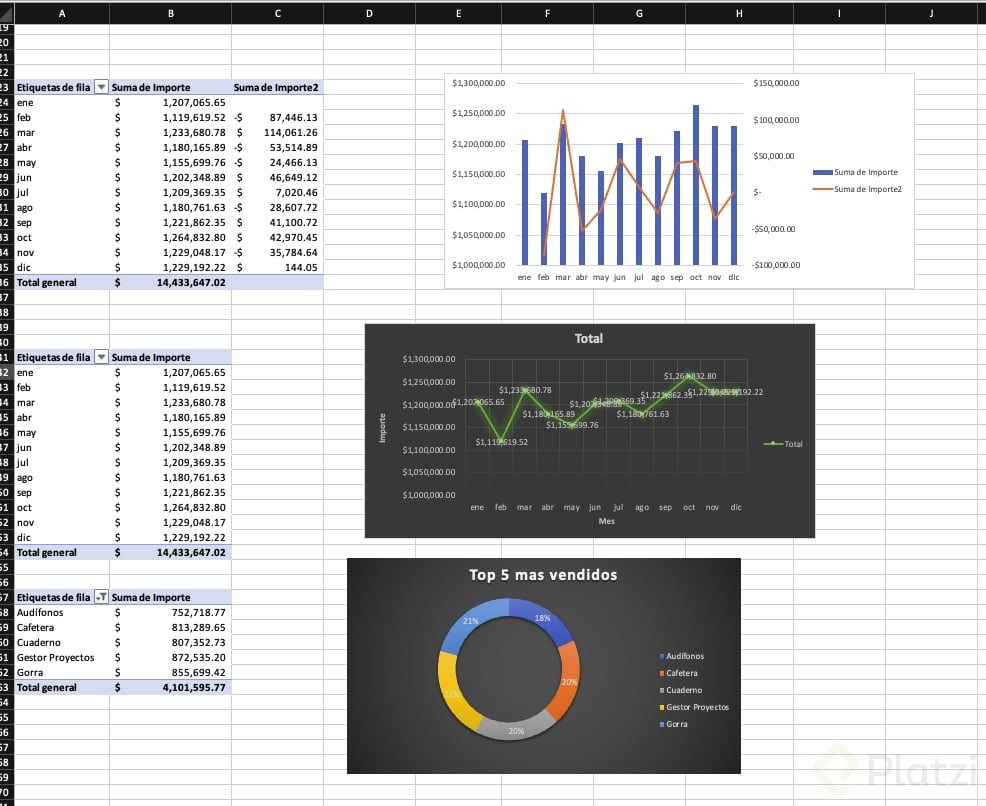Click the 4,101,595.77 total cell
The width and height of the screenshot is (986, 806).
170,687
